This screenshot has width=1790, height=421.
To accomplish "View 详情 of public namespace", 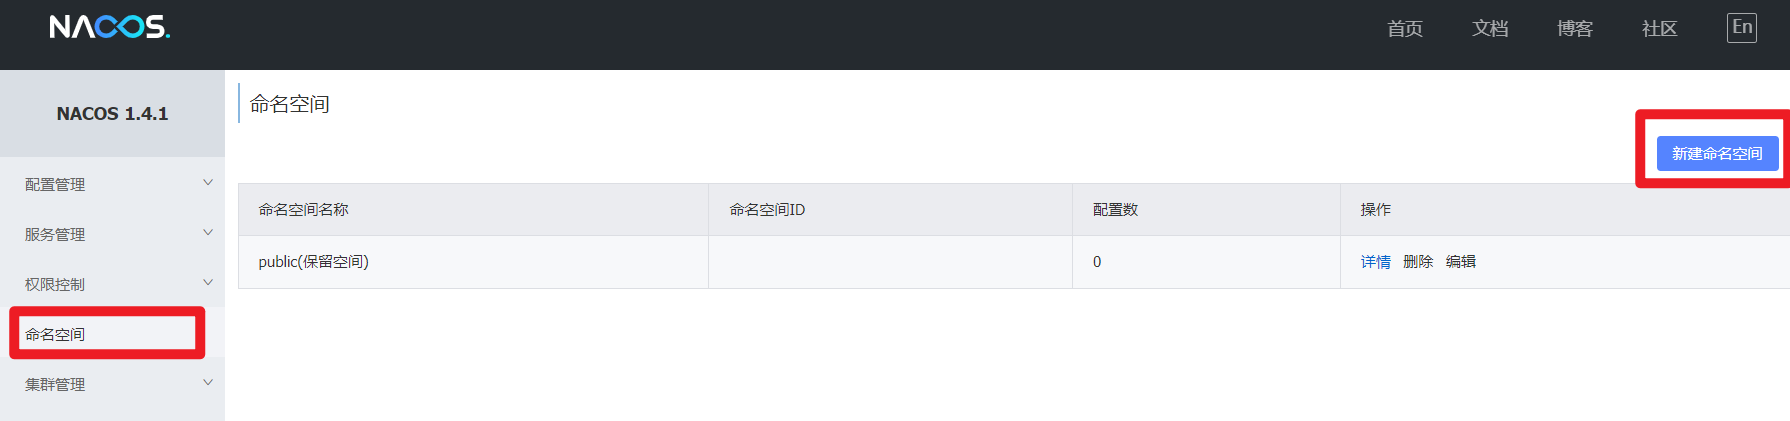I will coord(1375,262).
